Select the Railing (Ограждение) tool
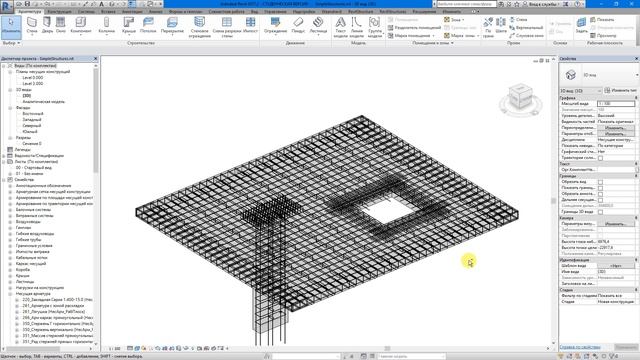 pos(276,26)
